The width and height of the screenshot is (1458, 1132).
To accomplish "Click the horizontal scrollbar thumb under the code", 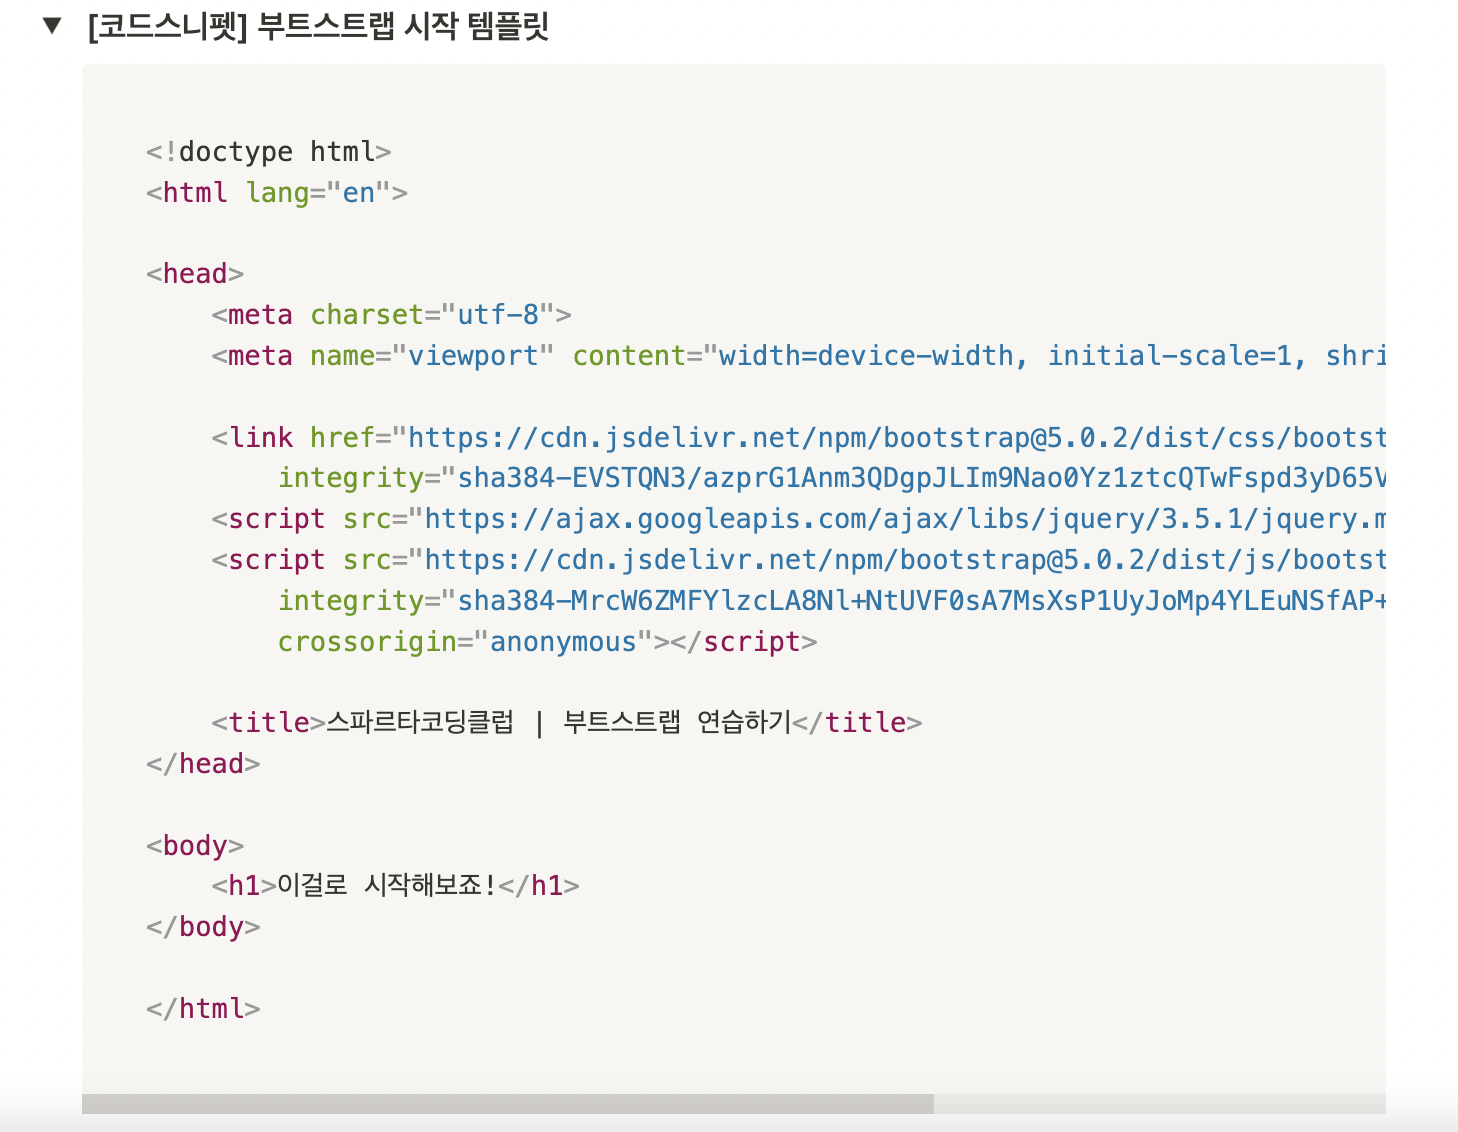I will (508, 1103).
